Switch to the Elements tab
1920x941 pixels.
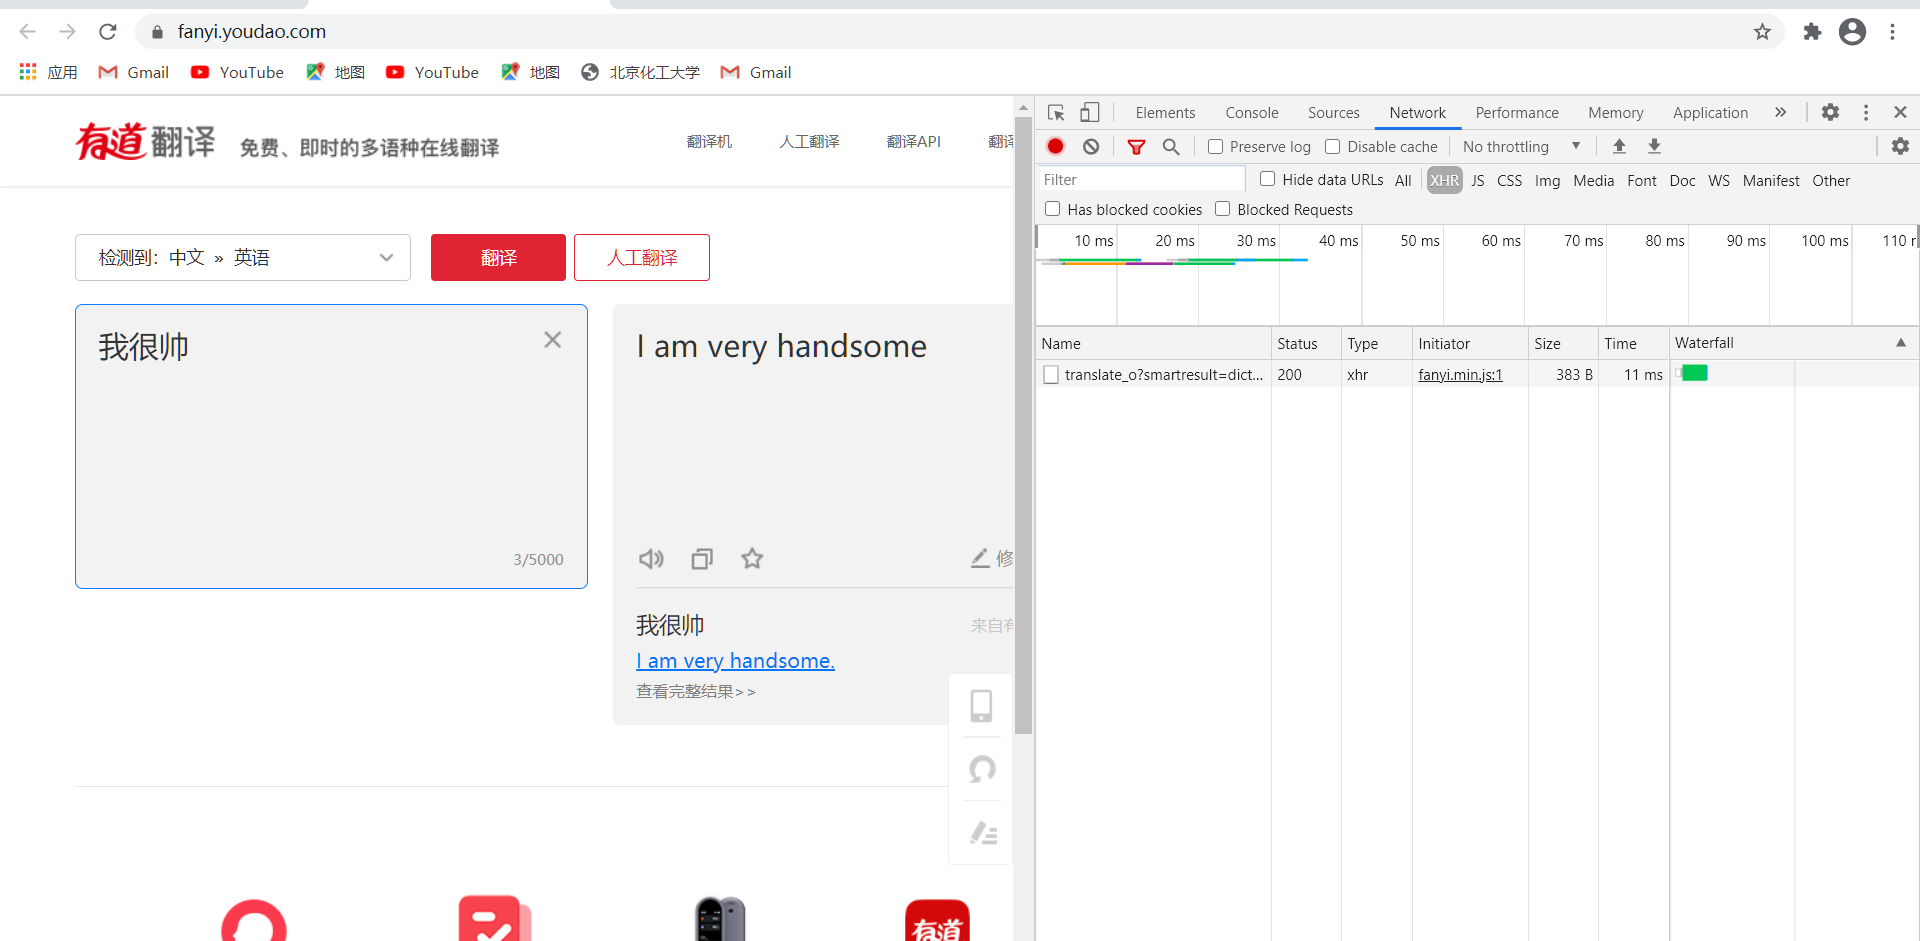tap(1165, 112)
